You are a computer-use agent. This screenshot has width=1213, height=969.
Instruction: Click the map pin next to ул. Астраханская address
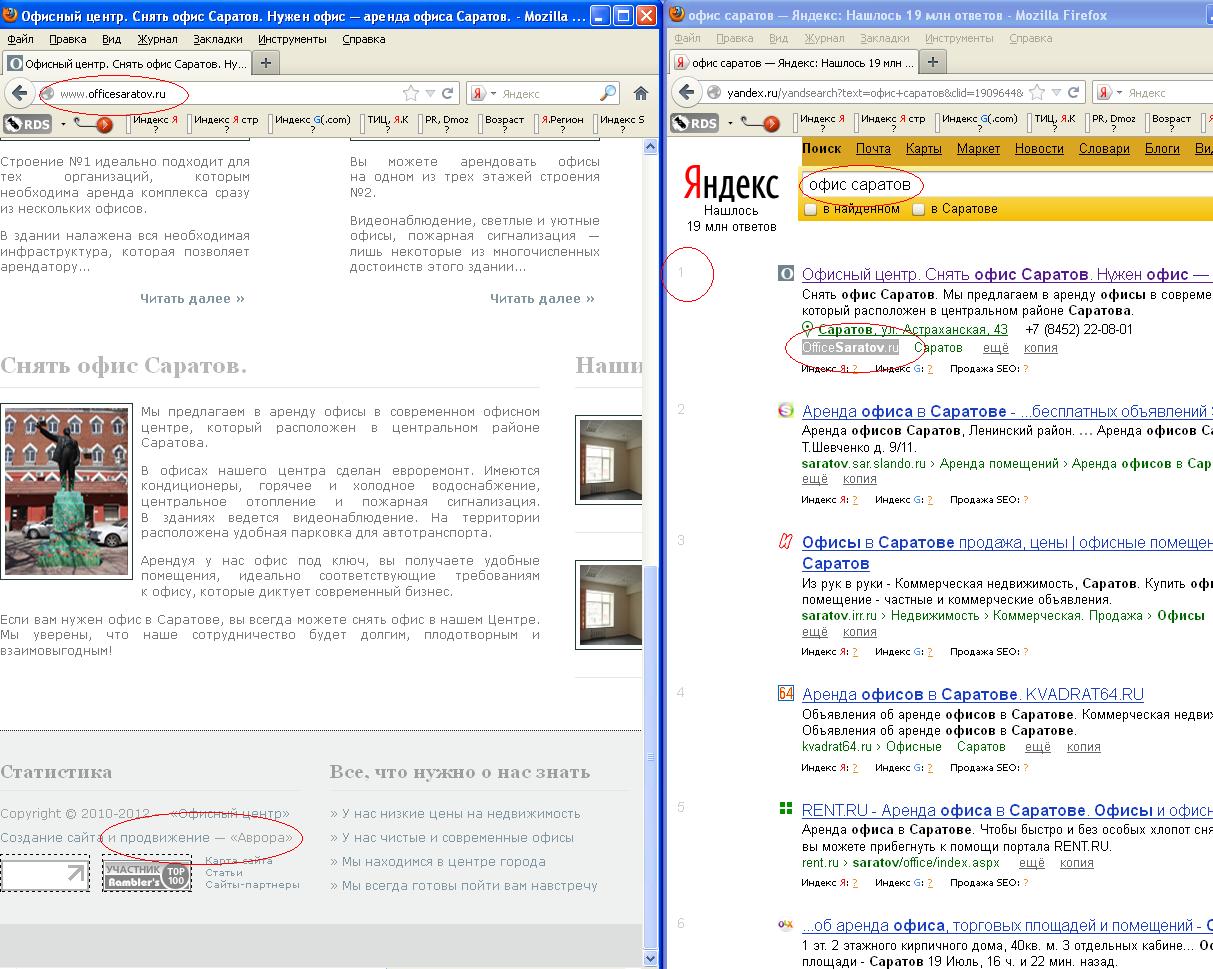[x=808, y=330]
